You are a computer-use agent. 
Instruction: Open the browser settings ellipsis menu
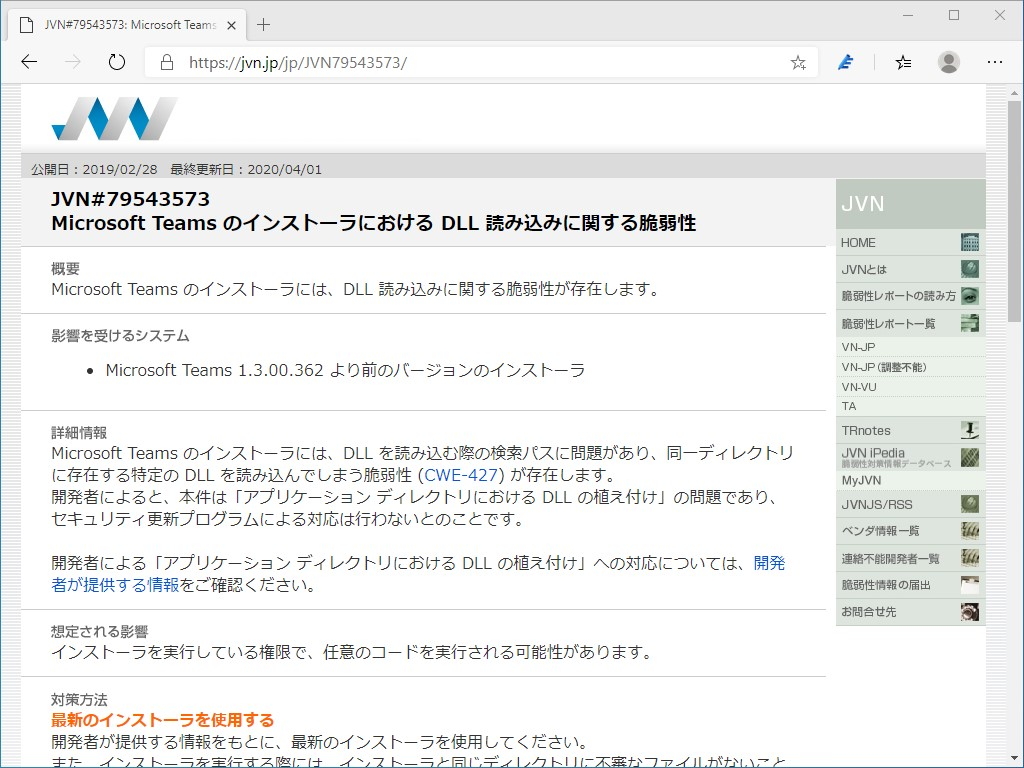click(x=996, y=62)
